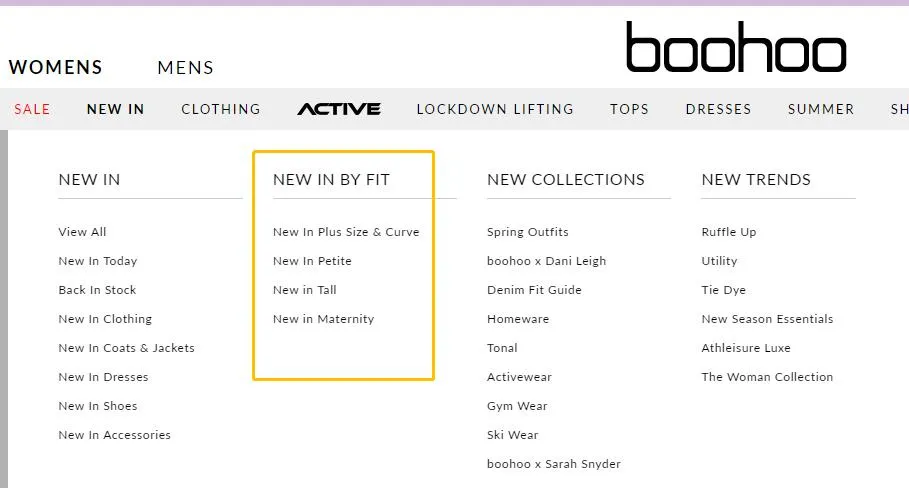Screen dimensions: 909x488
Task: Open the Tie Dye trend
Action: pos(723,290)
